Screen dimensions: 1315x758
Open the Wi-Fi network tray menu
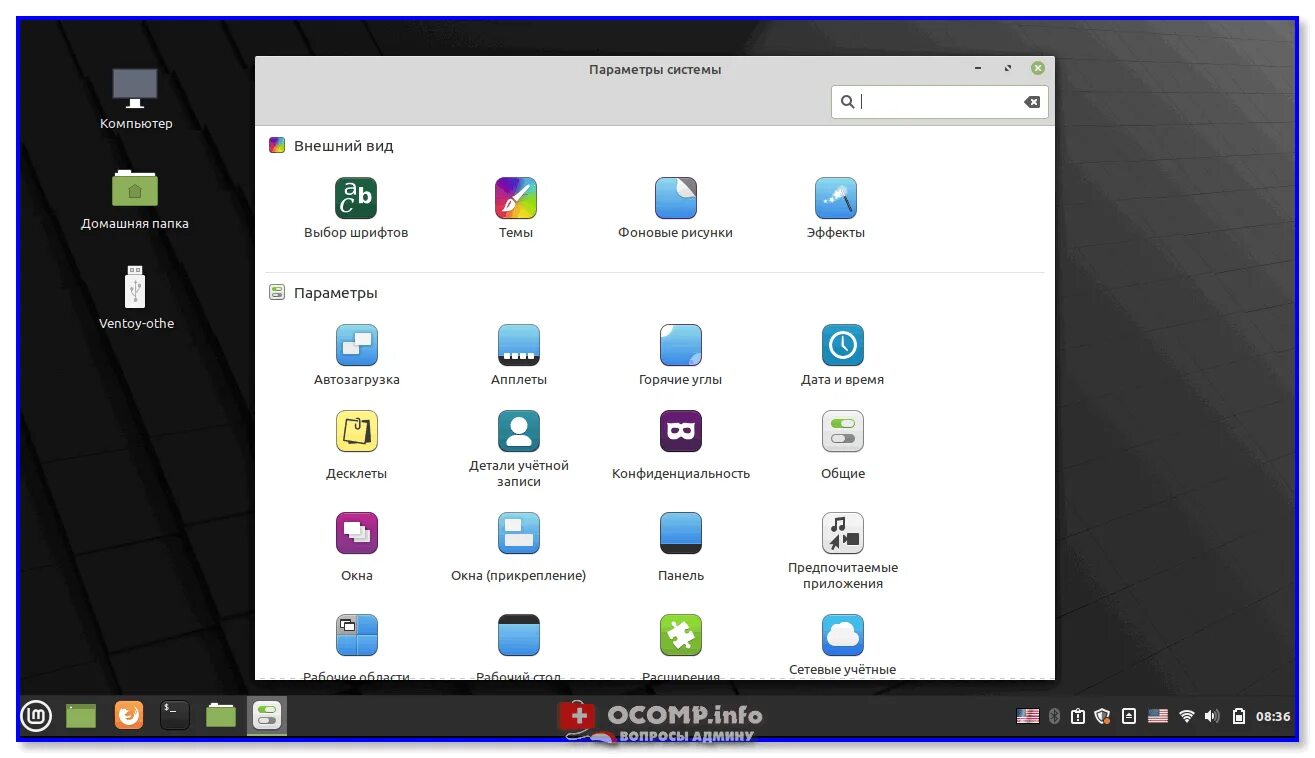(x=1187, y=716)
